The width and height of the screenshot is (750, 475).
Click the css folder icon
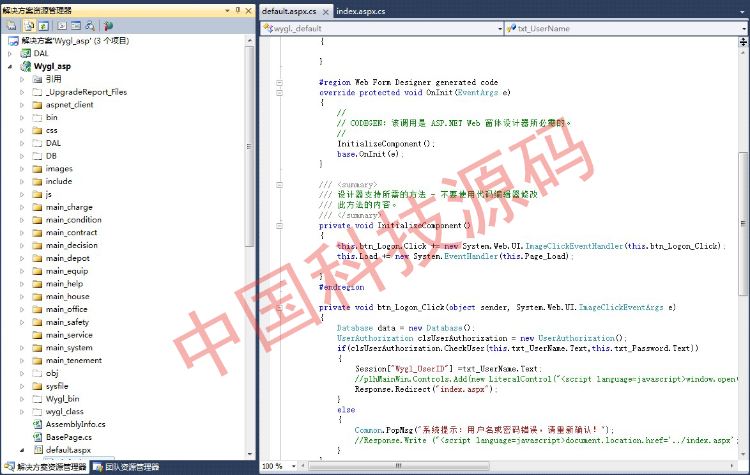[x=37, y=130]
